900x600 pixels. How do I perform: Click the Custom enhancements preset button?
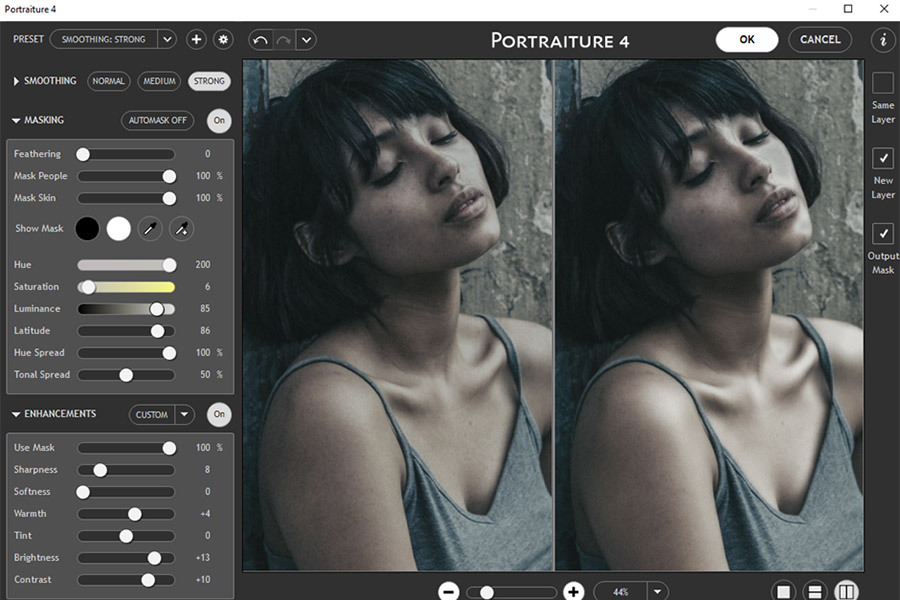click(152, 415)
